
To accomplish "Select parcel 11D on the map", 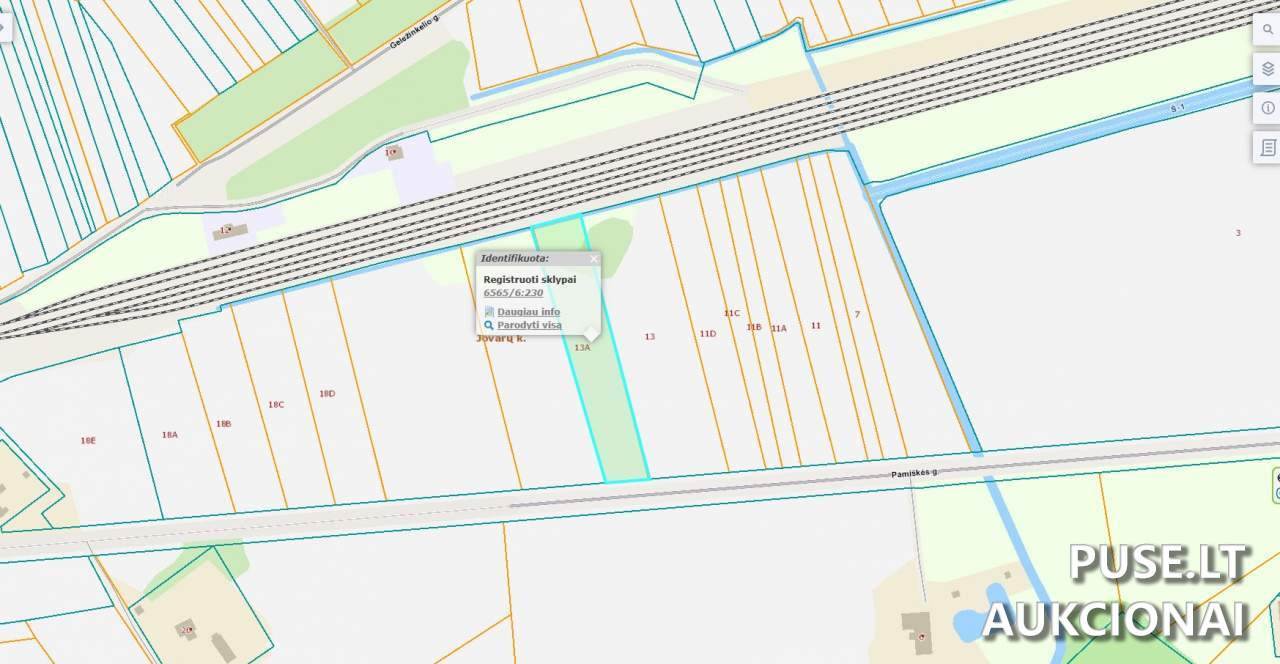I will point(708,334).
